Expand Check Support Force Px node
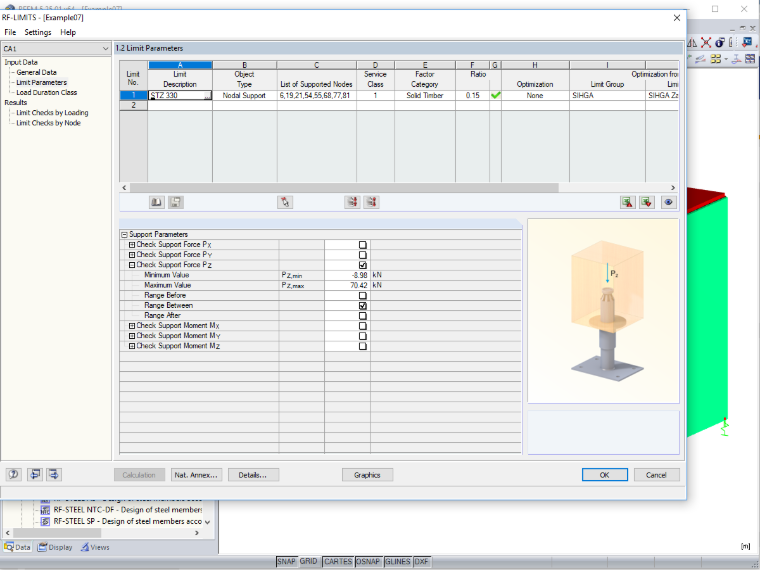The image size is (760, 570). [x=132, y=245]
